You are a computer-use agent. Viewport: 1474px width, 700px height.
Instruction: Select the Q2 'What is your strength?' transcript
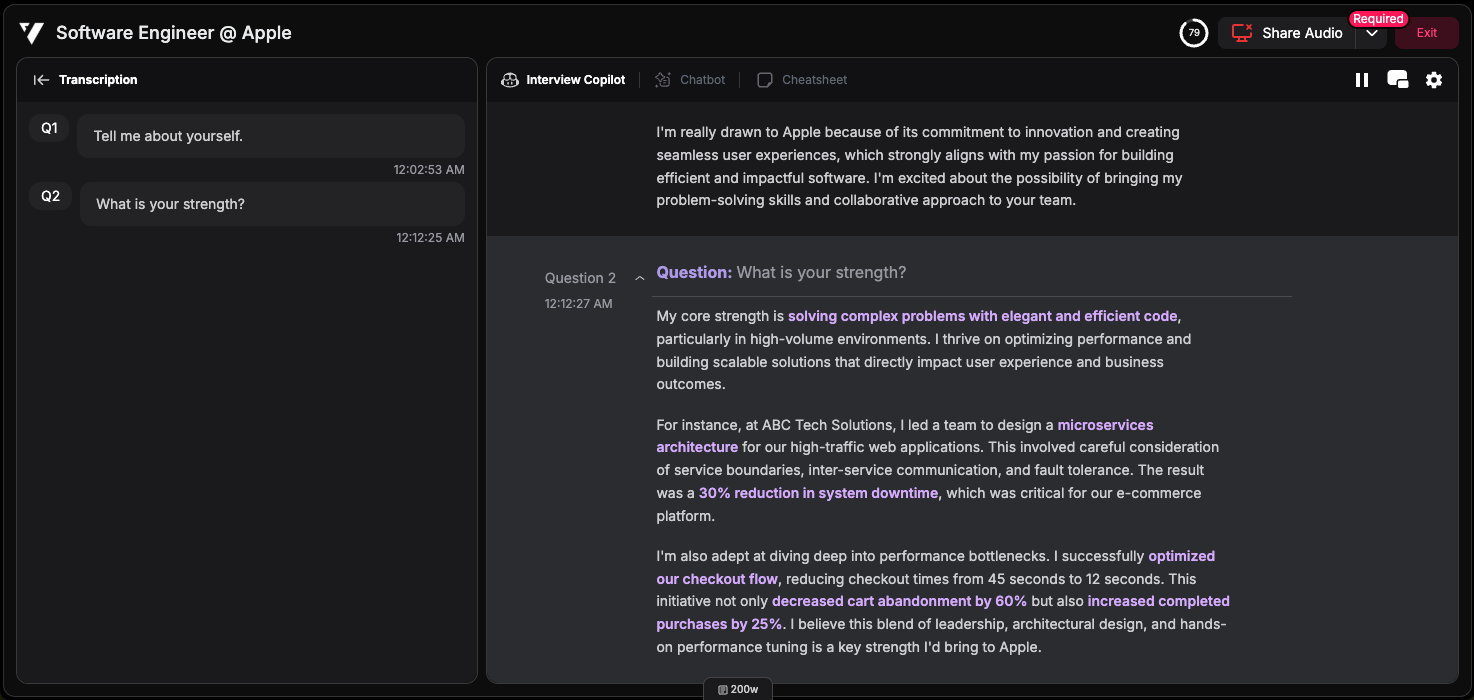272,204
